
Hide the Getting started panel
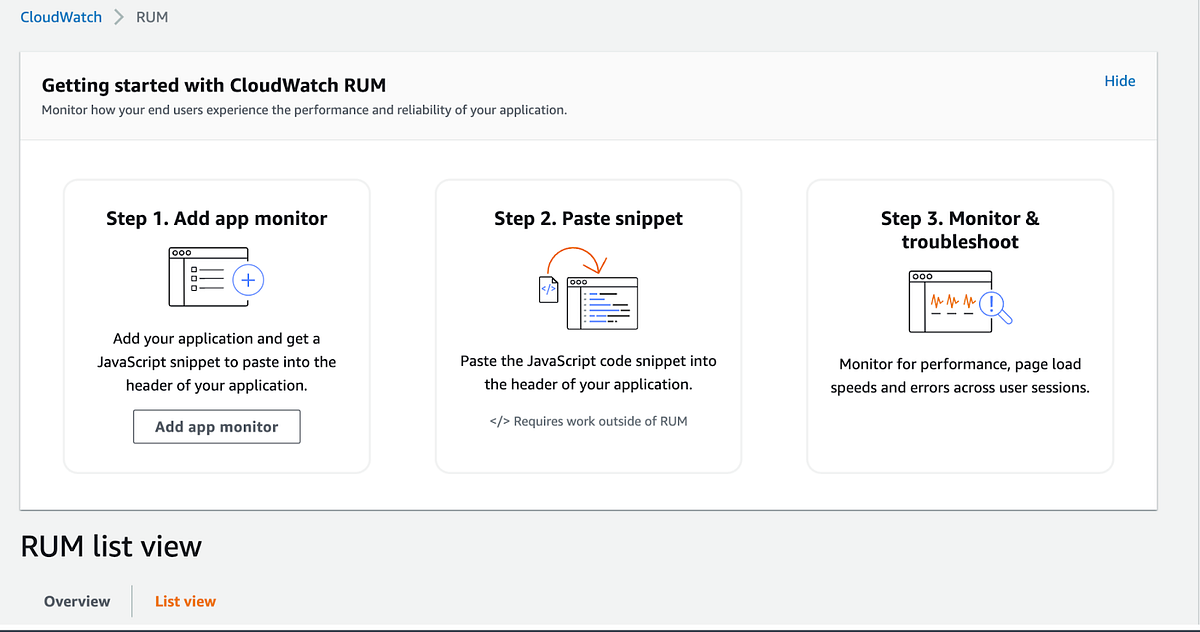[1120, 81]
